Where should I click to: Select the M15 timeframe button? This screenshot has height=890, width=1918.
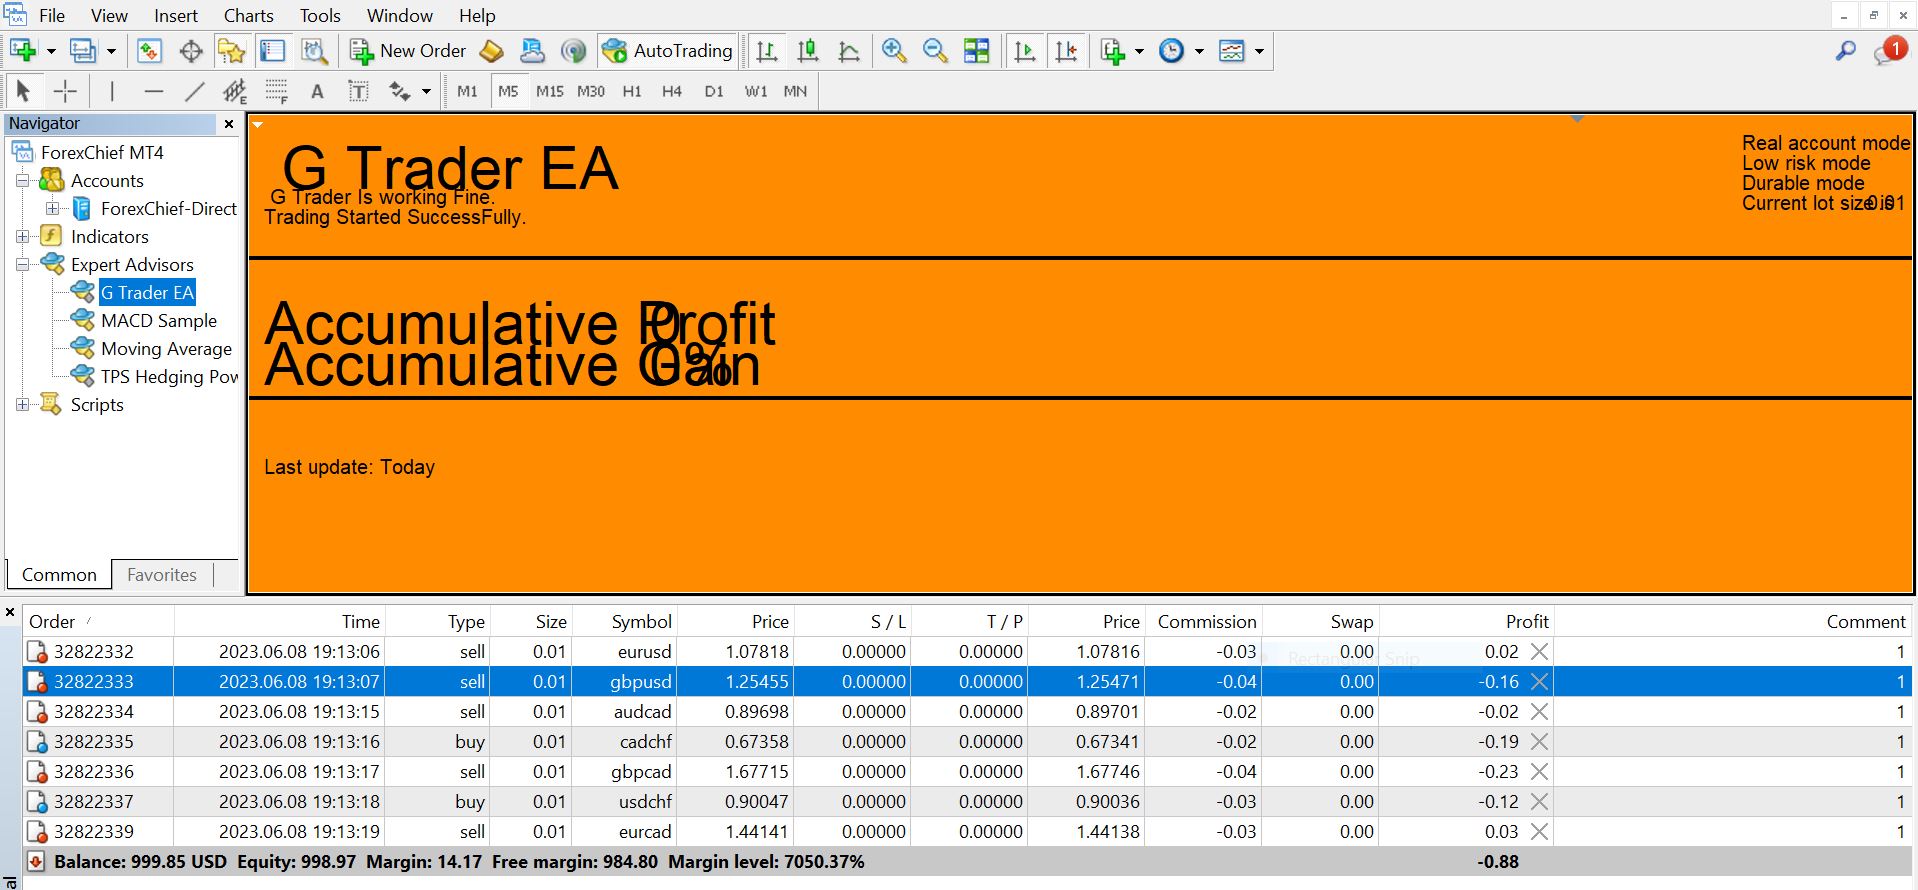coord(549,92)
